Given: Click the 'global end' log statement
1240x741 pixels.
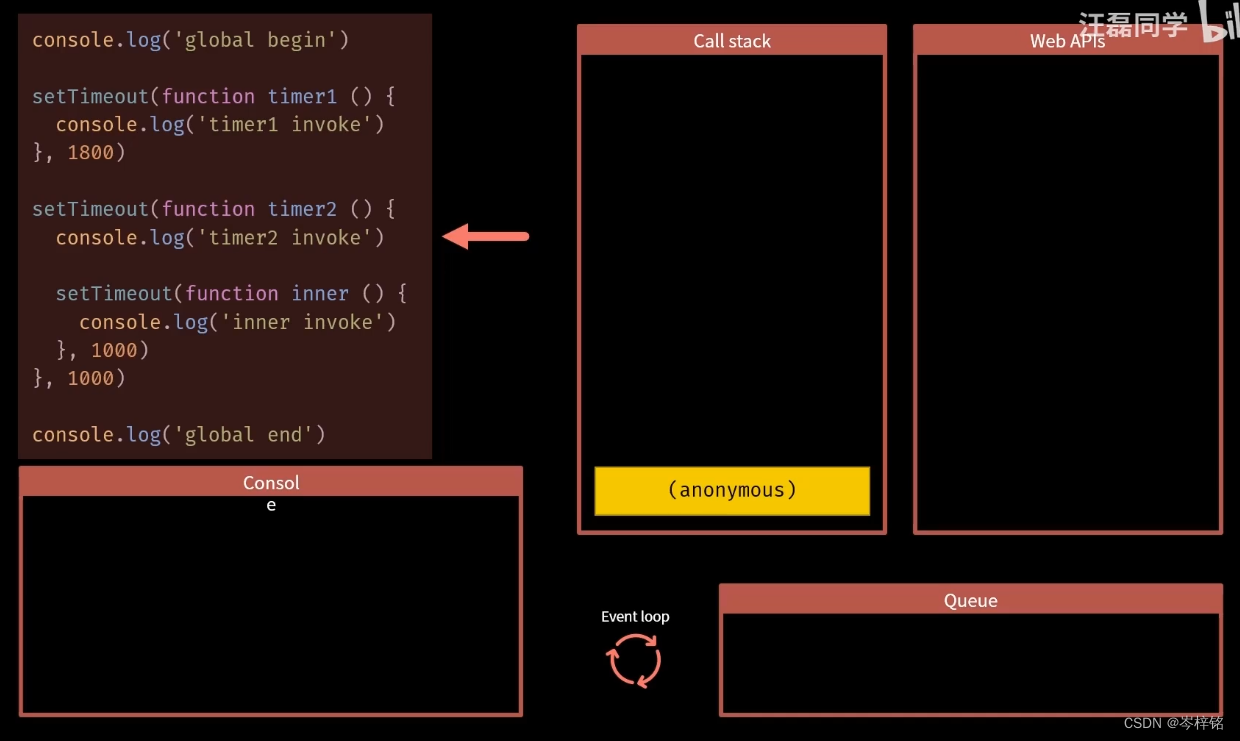Looking at the screenshot, I should pyautogui.click(x=176, y=434).
